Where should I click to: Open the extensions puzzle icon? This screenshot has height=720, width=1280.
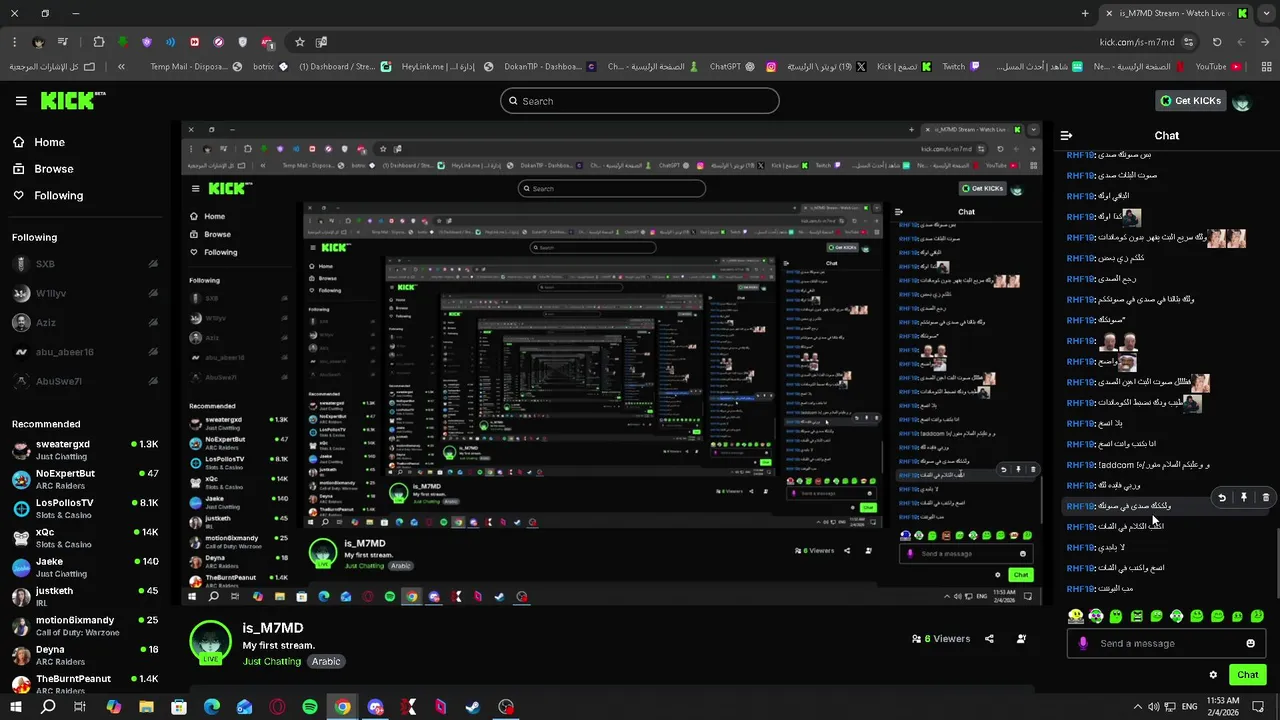click(98, 42)
